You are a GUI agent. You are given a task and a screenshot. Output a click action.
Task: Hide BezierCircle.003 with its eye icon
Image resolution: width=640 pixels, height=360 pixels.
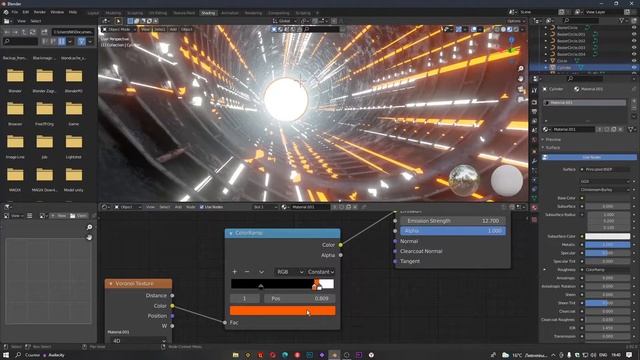tap(634, 47)
